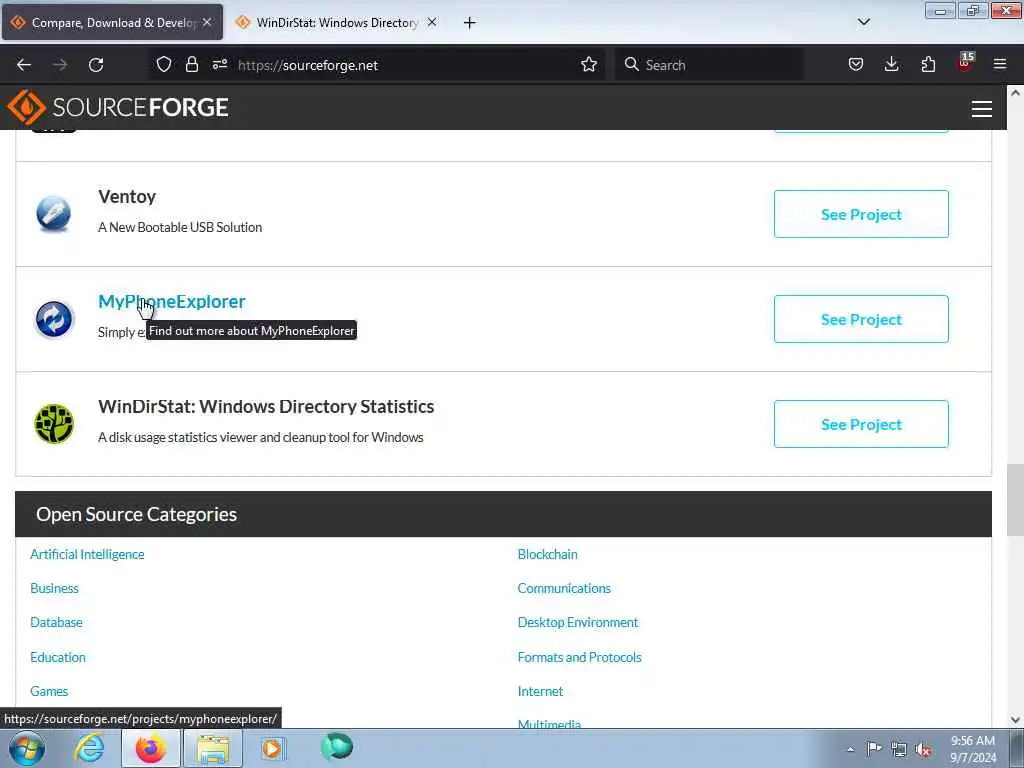Click the taskbar clock 9:56 AM
The height and width of the screenshot is (768, 1024).
[972, 741]
